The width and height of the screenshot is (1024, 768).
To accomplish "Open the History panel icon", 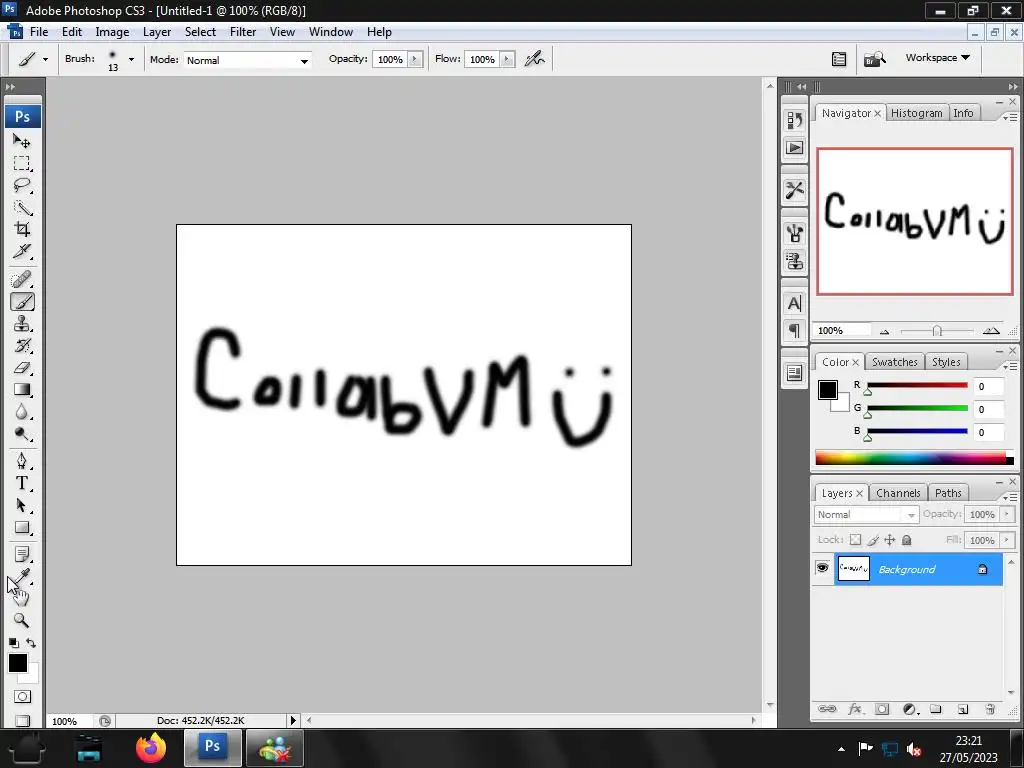I will 794,120.
